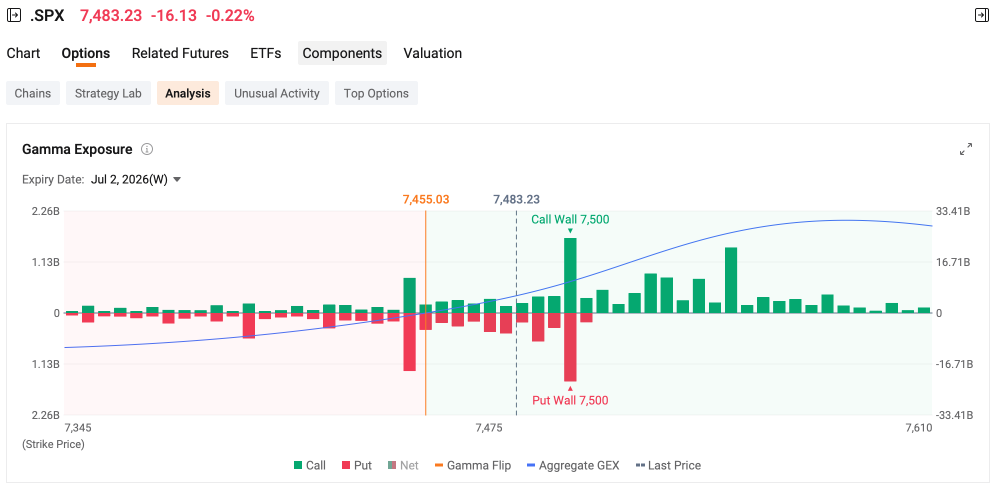
Task: Open the Related Futures tab
Action: pos(180,53)
